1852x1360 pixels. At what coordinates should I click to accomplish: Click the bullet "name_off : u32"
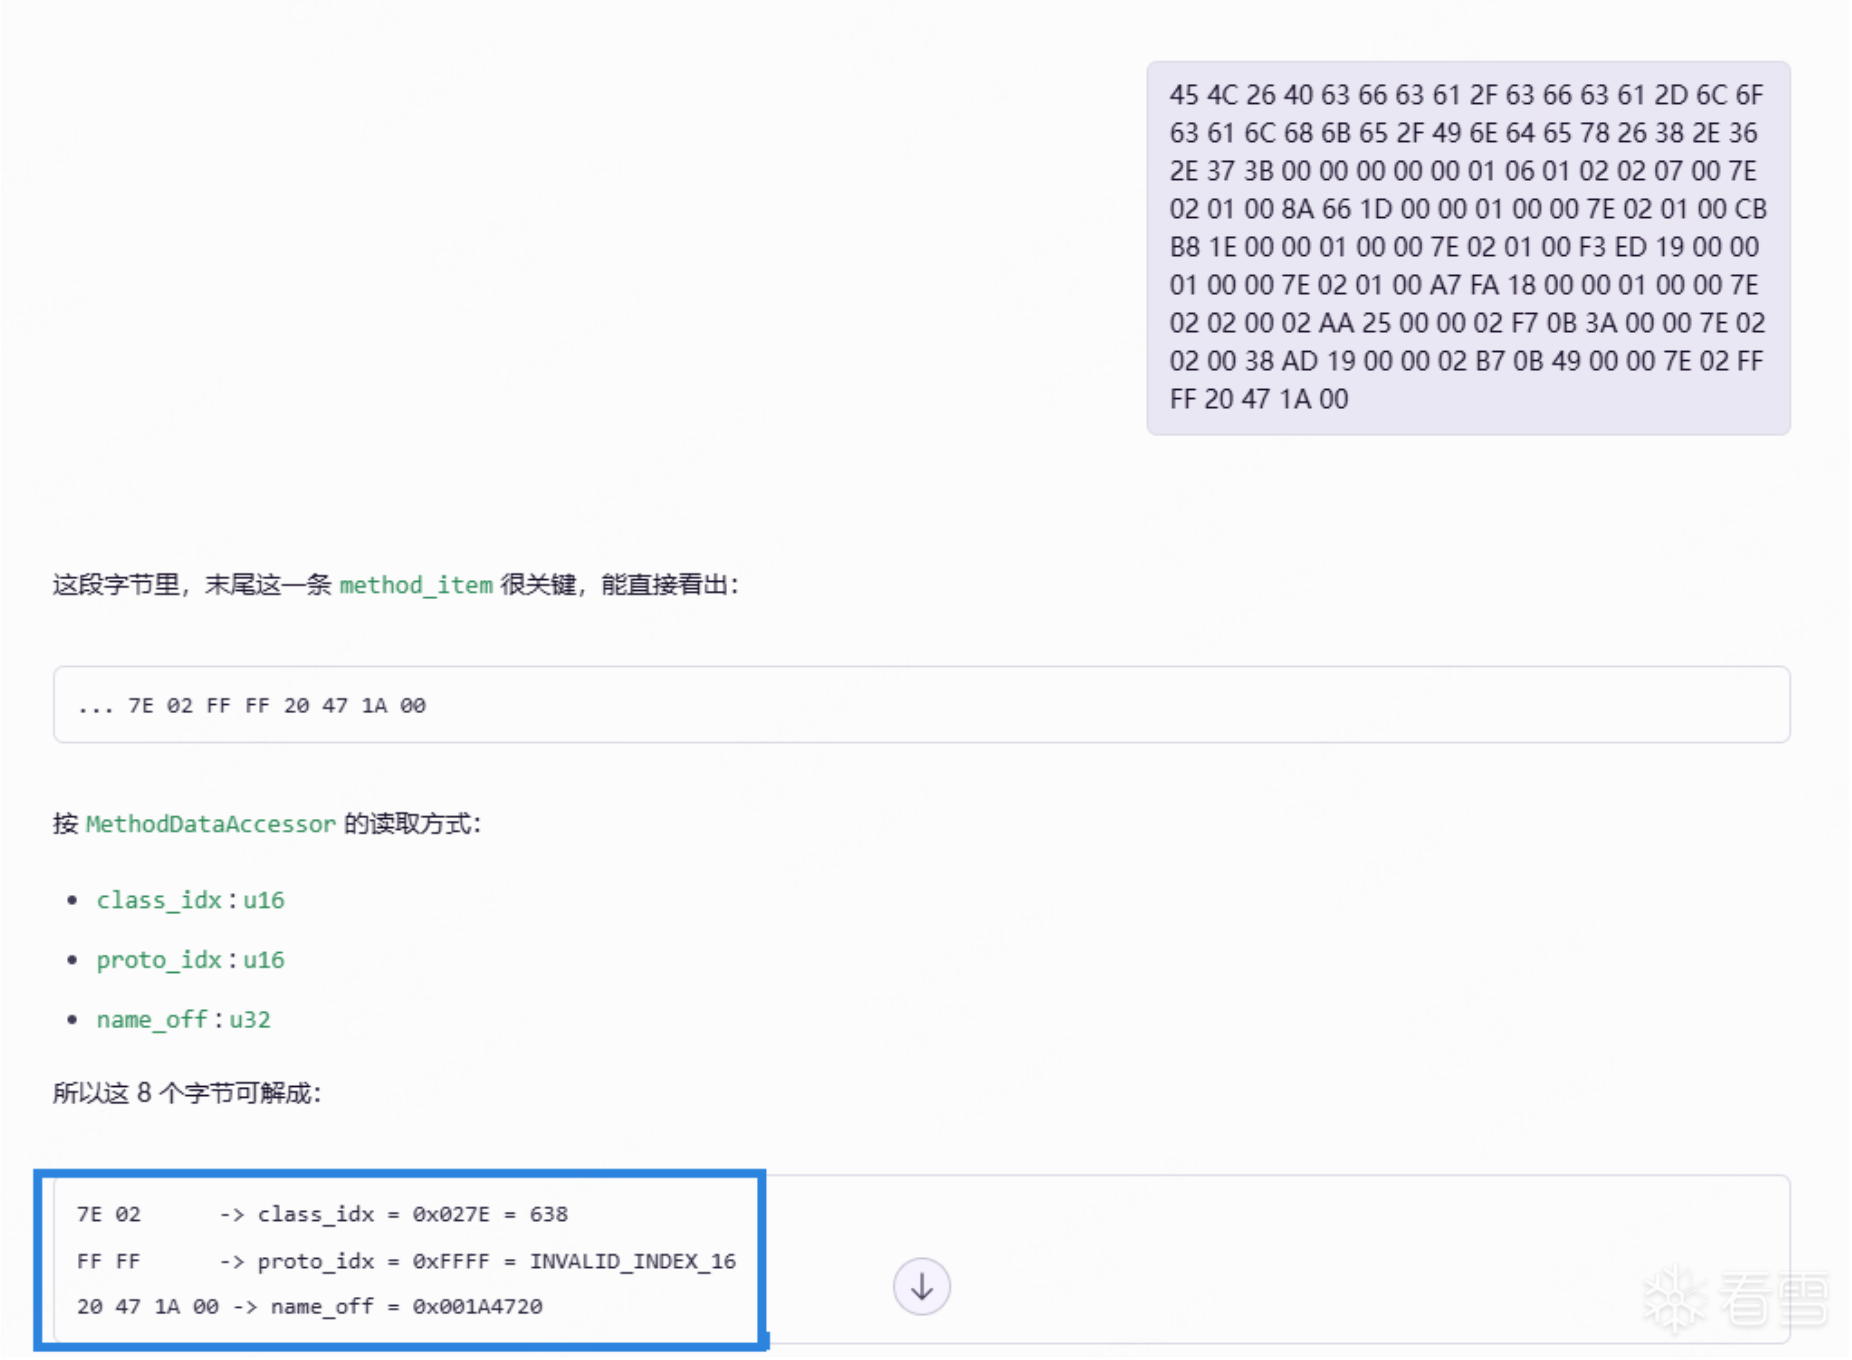[x=183, y=1020]
